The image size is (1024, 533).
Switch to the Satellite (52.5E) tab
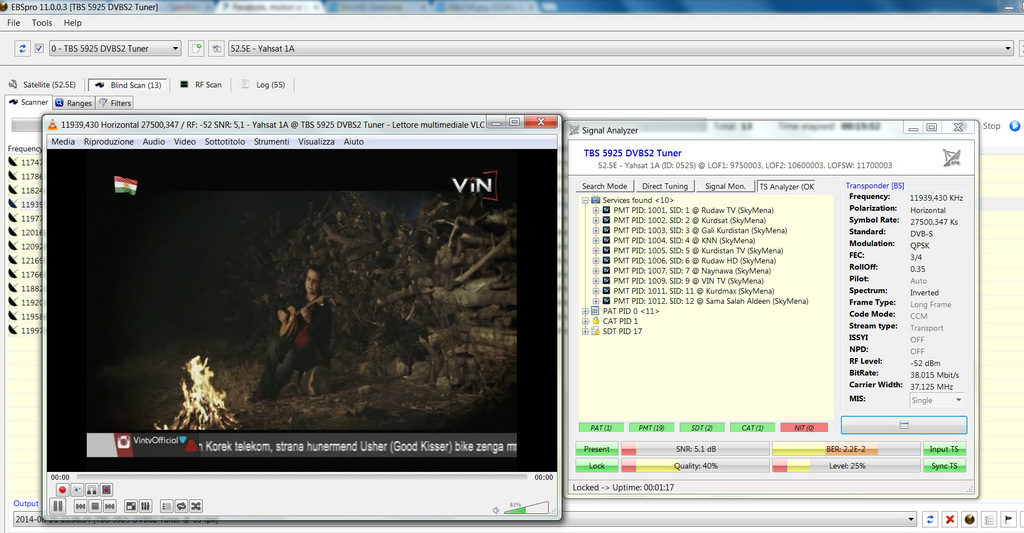click(42, 85)
